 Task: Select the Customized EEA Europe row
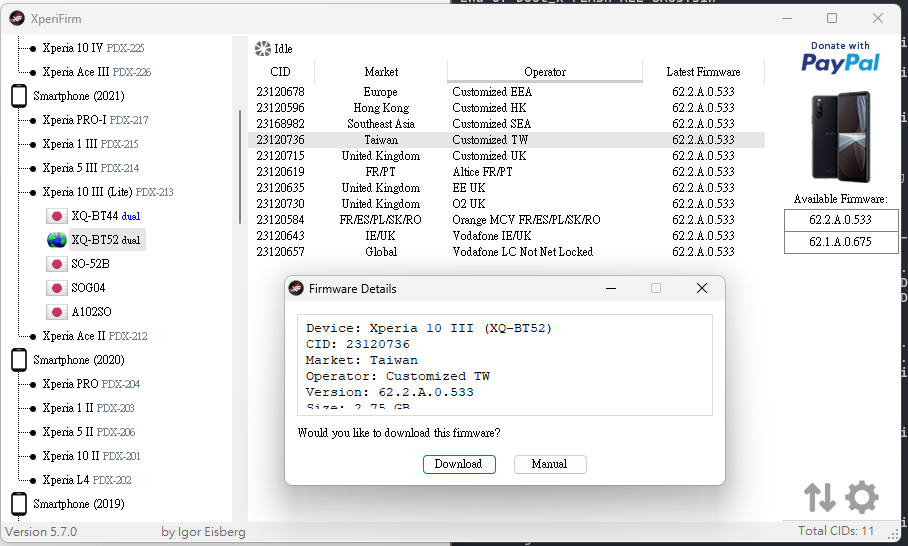pyautogui.click(x=507, y=91)
